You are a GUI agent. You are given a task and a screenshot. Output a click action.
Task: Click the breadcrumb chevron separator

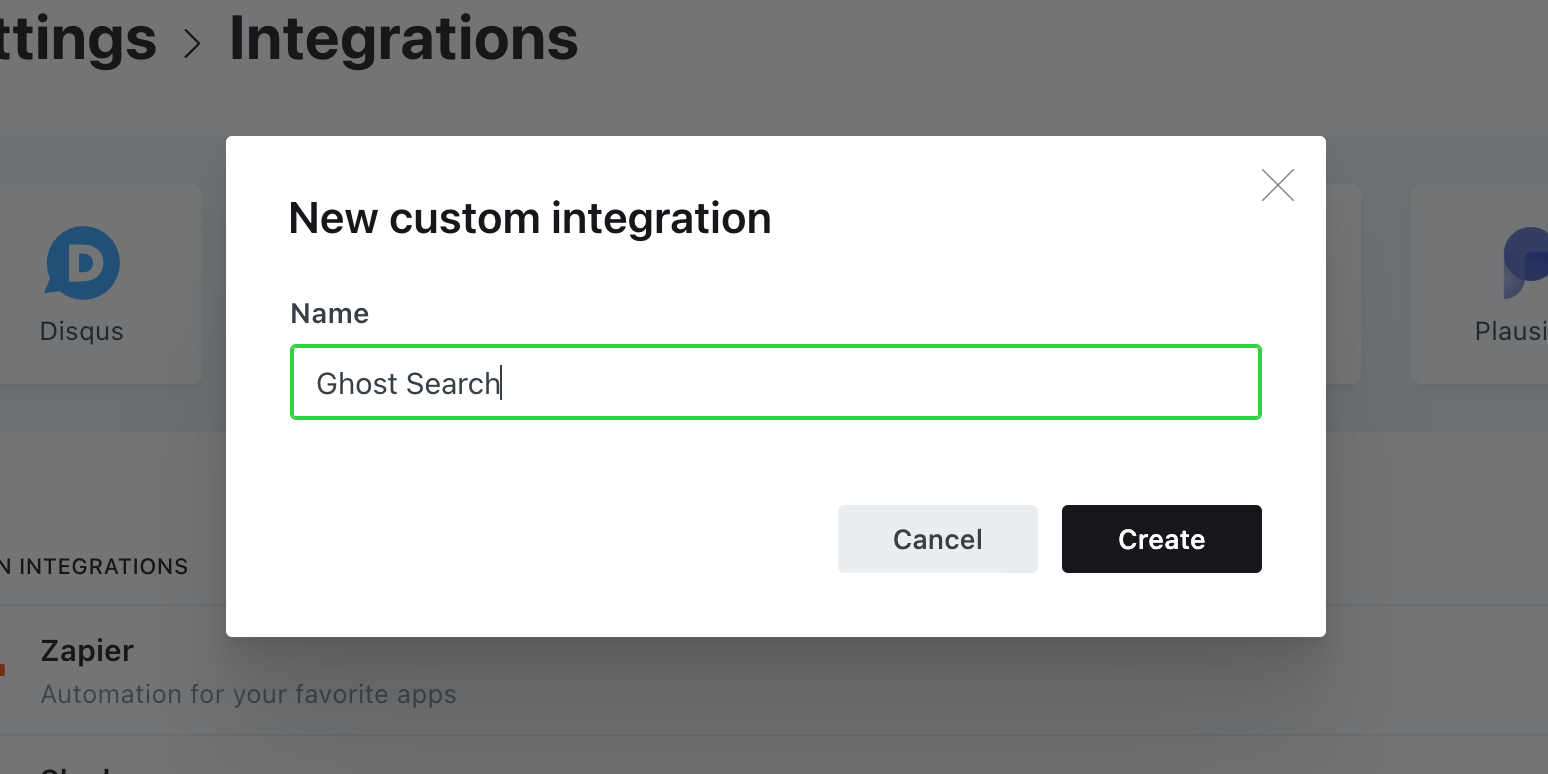click(x=192, y=43)
